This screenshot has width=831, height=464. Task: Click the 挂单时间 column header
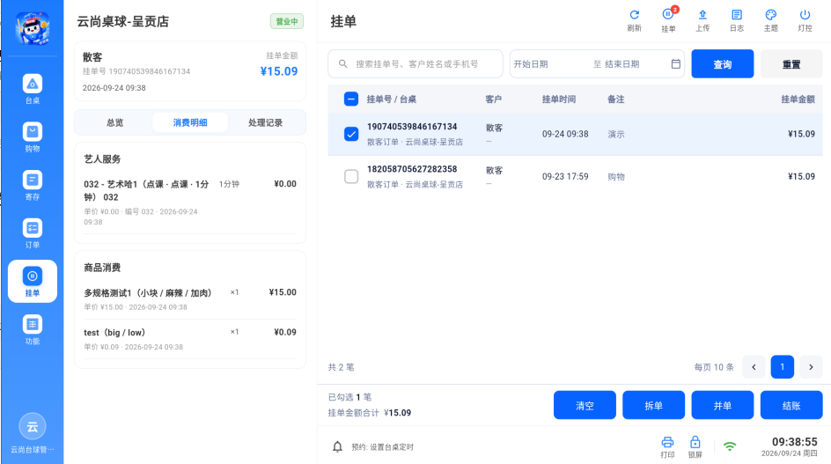coord(559,99)
